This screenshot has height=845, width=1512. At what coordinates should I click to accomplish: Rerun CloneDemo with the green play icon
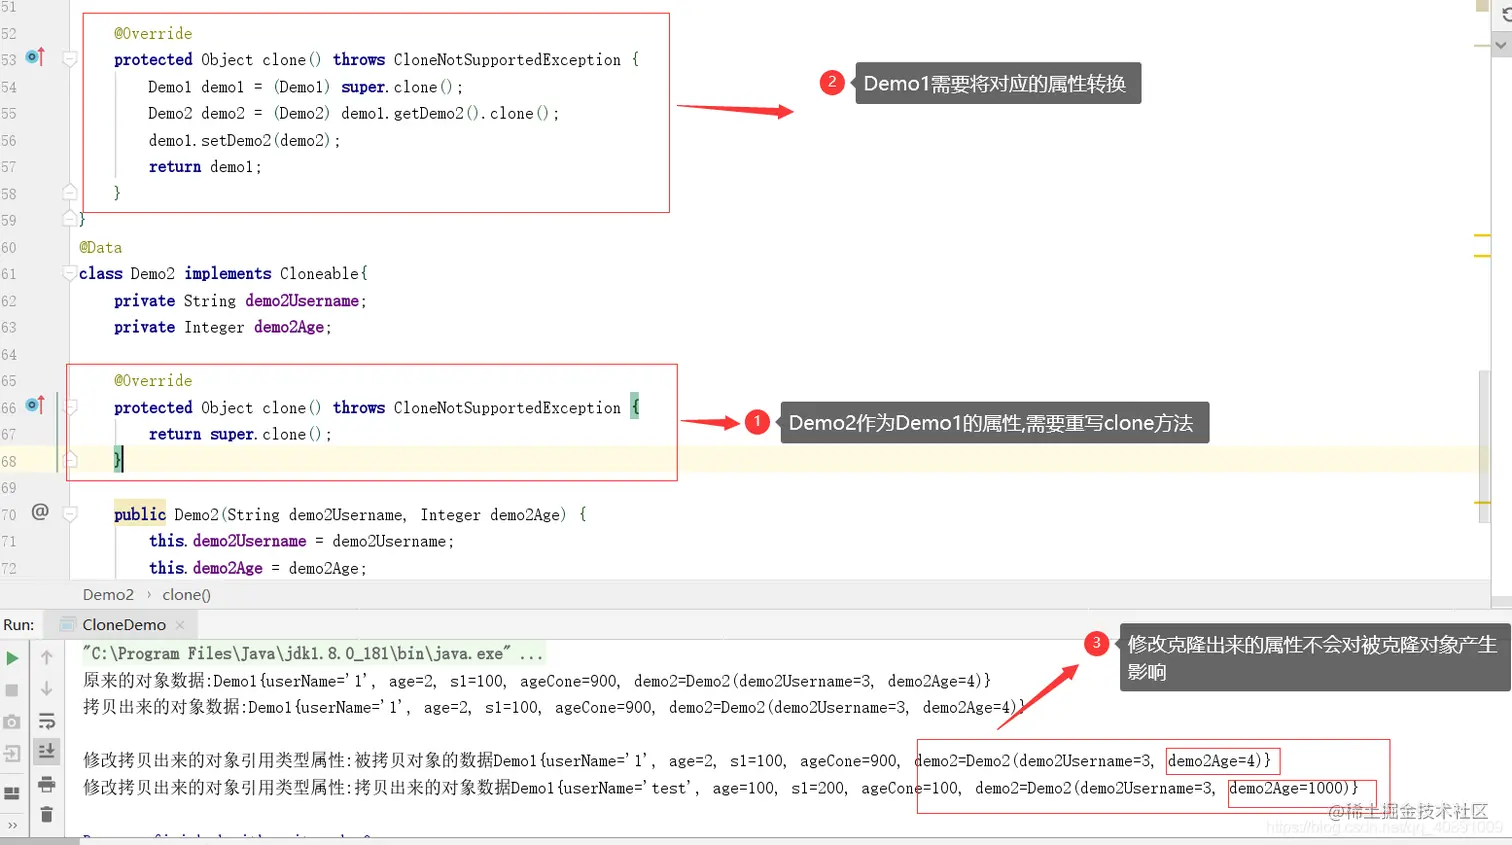click(x=12, y=658)
